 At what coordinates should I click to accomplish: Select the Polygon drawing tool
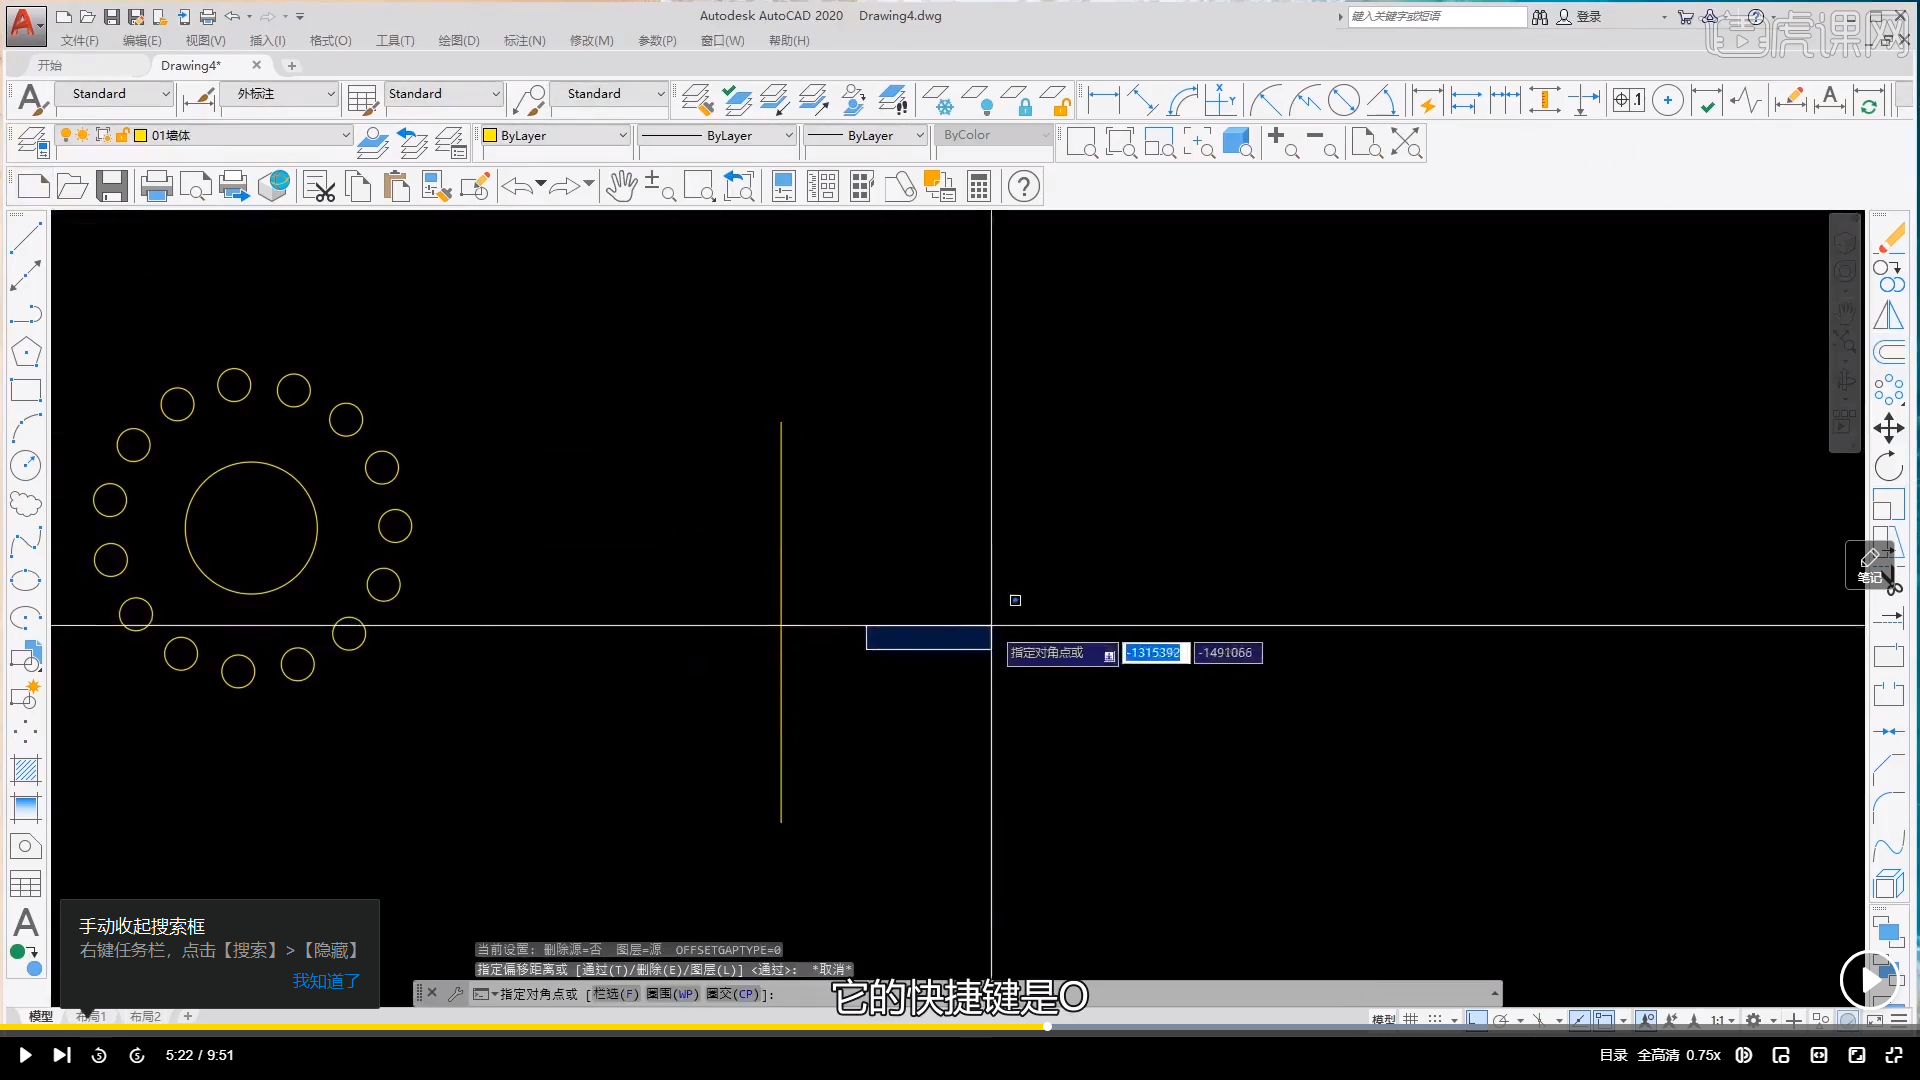(x=26, y=352)
